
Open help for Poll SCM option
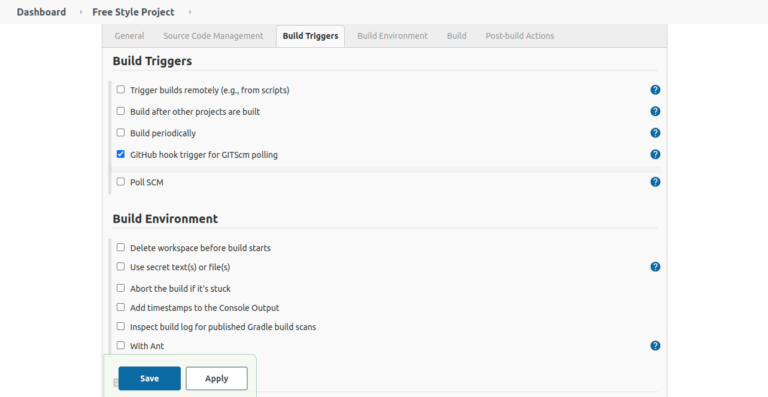tap(655, 182)
